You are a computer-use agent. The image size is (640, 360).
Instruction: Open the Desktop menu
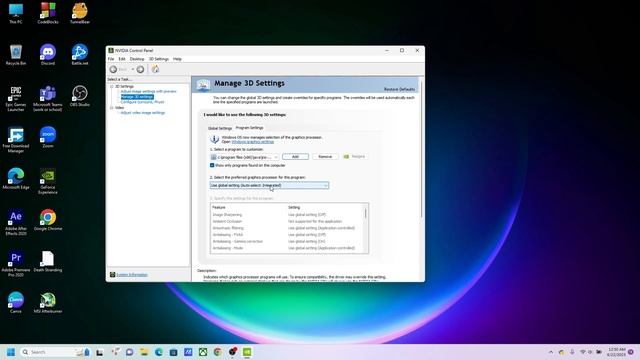pyautogui.click(x=137, y=59)
